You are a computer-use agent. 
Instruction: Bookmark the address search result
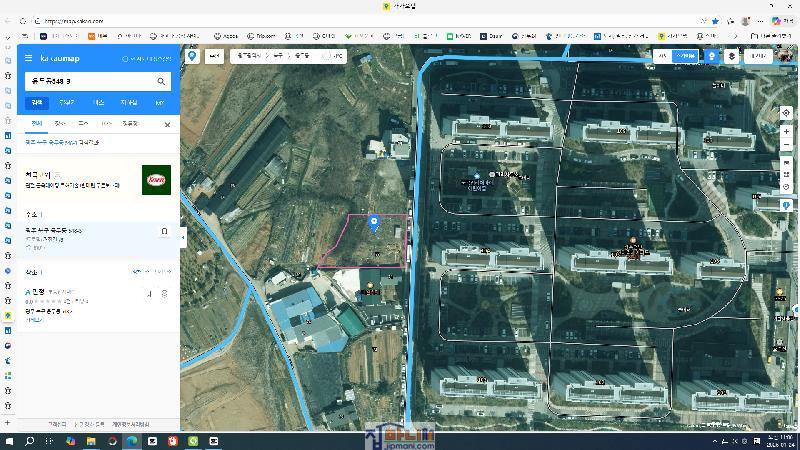coord(164,231)
